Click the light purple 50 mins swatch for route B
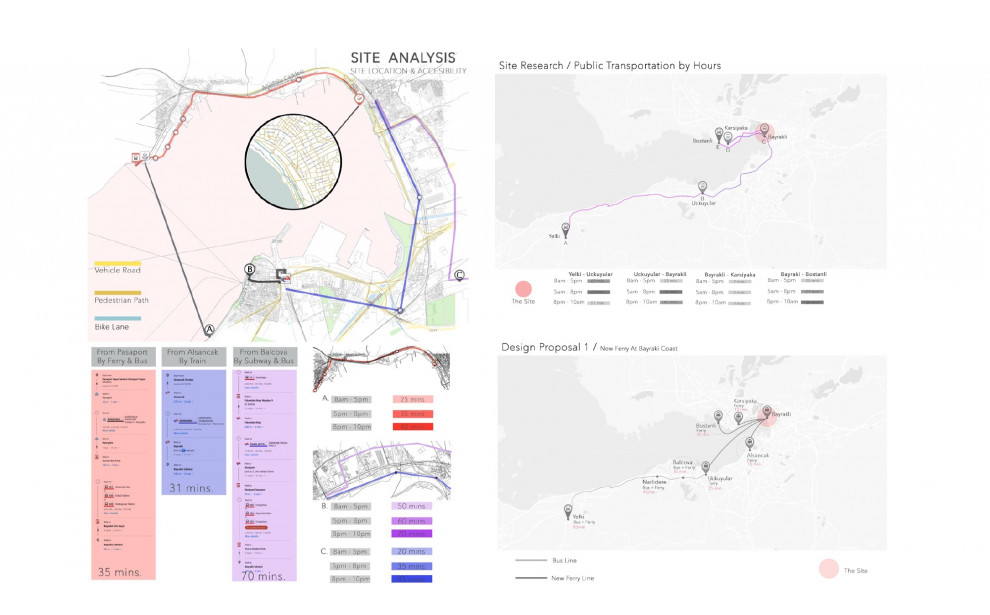 (x=412, y=506)
